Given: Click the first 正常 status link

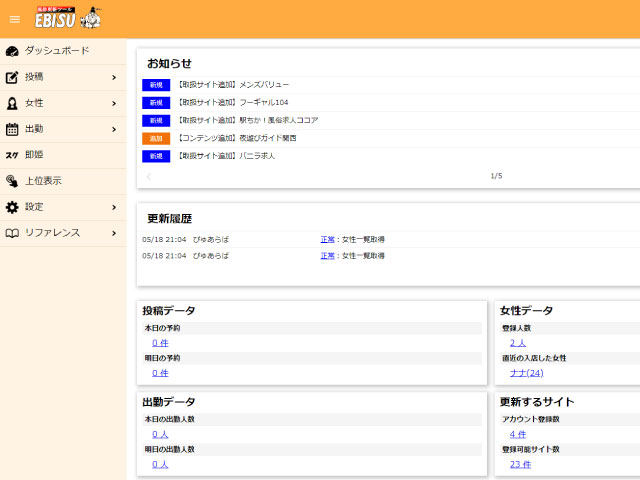Looking at the screenshot, I should [327, 240].
